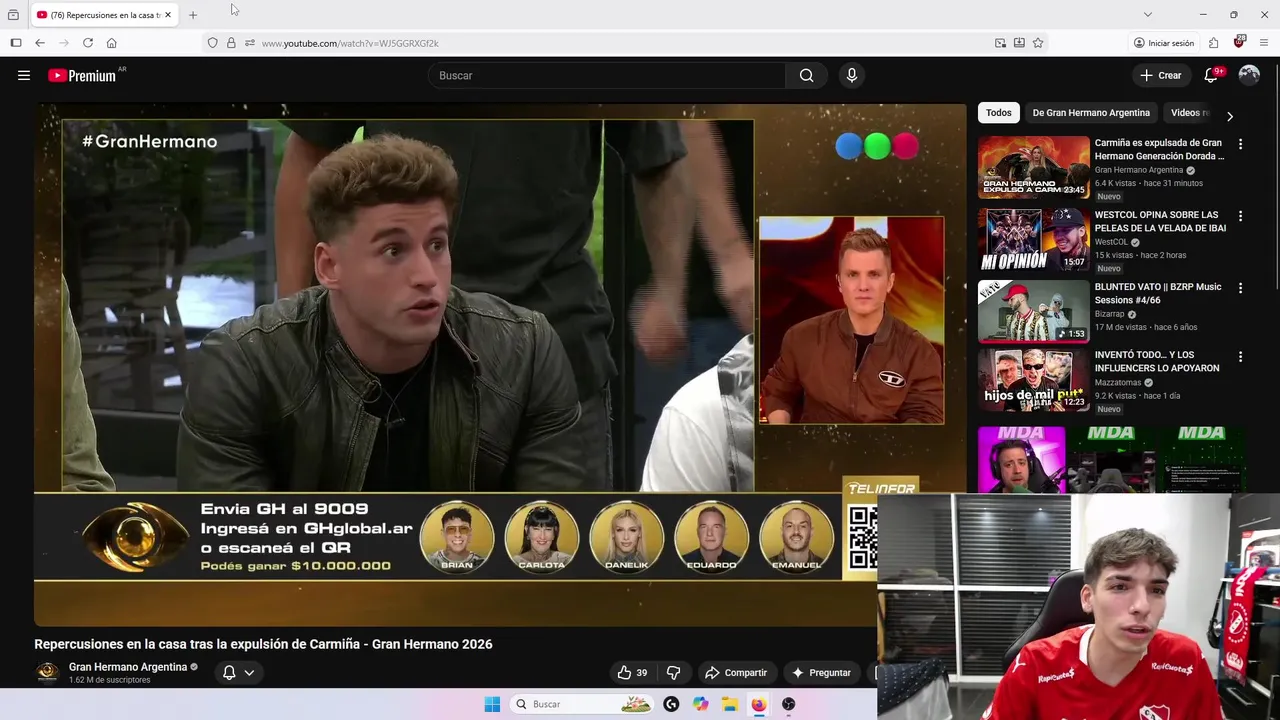Open YouTube notifications bell in header
This screenshot has height=720, width=1280.
pyautogui.click(x=1211, y=75)
